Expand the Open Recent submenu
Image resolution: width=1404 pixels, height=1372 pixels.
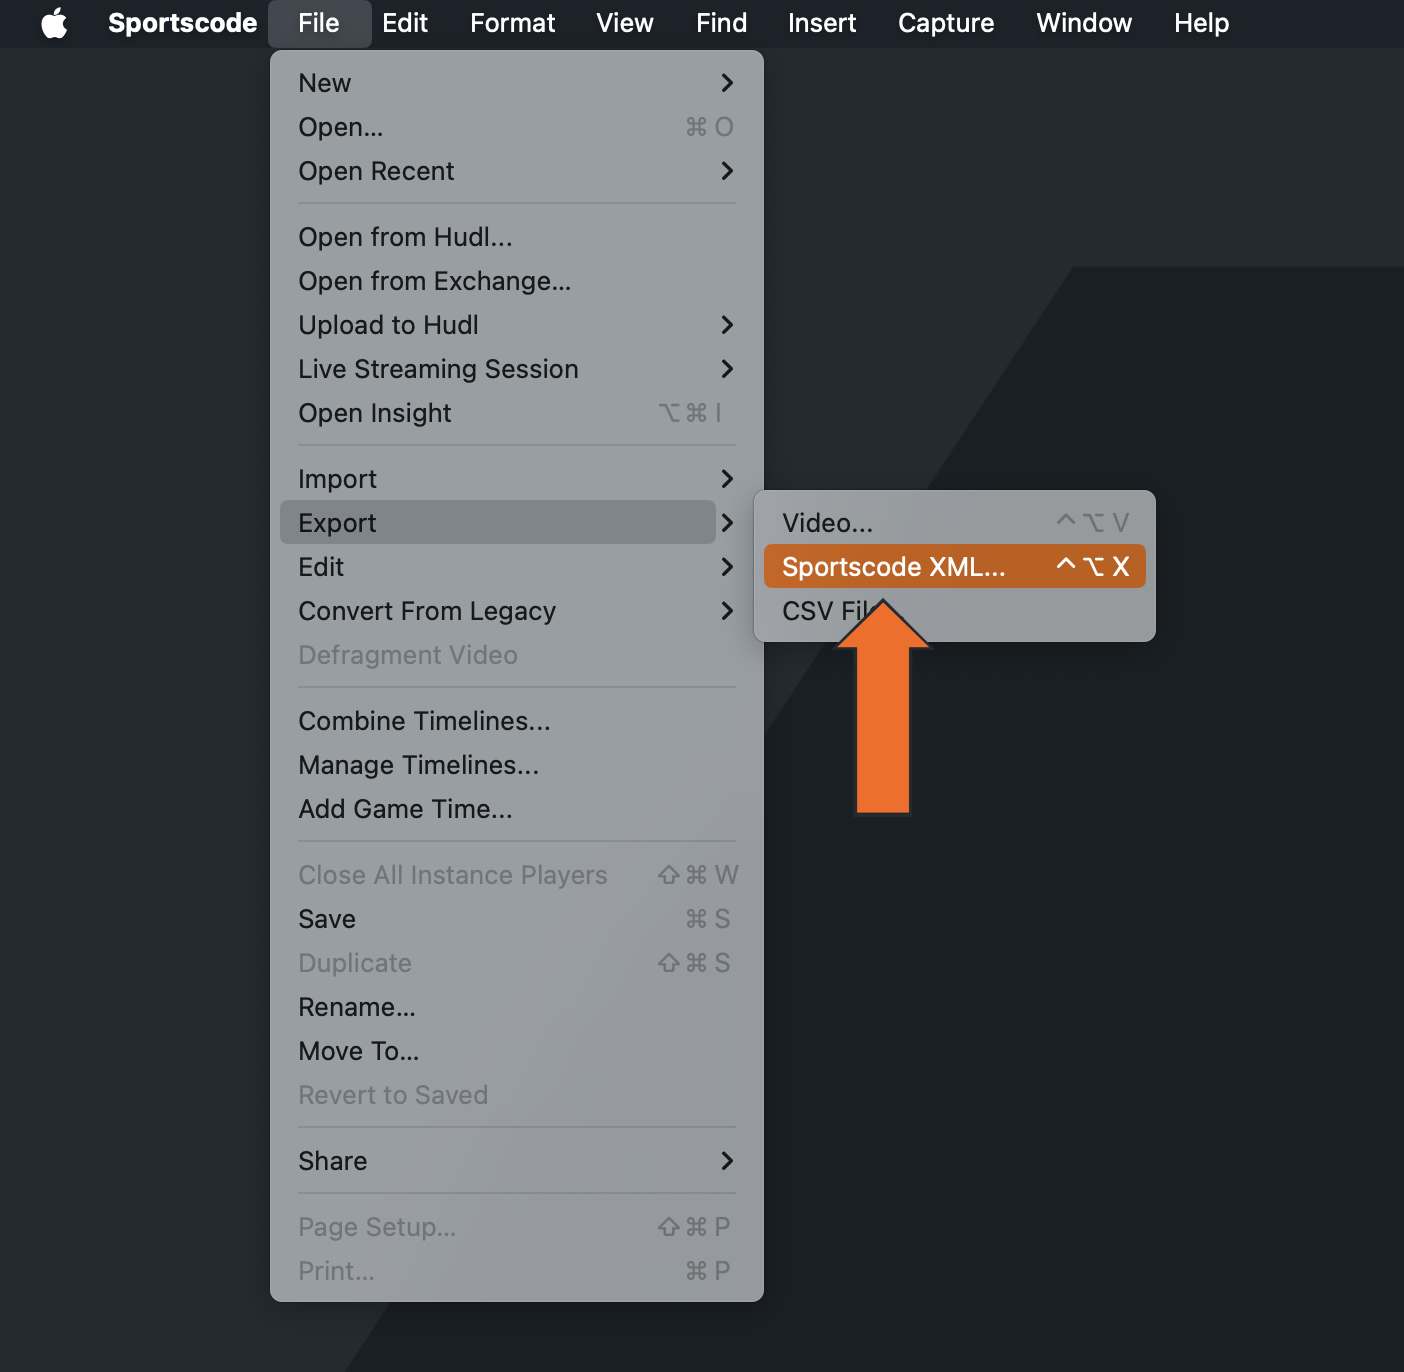pyautogui.click(x=376, y=171)
